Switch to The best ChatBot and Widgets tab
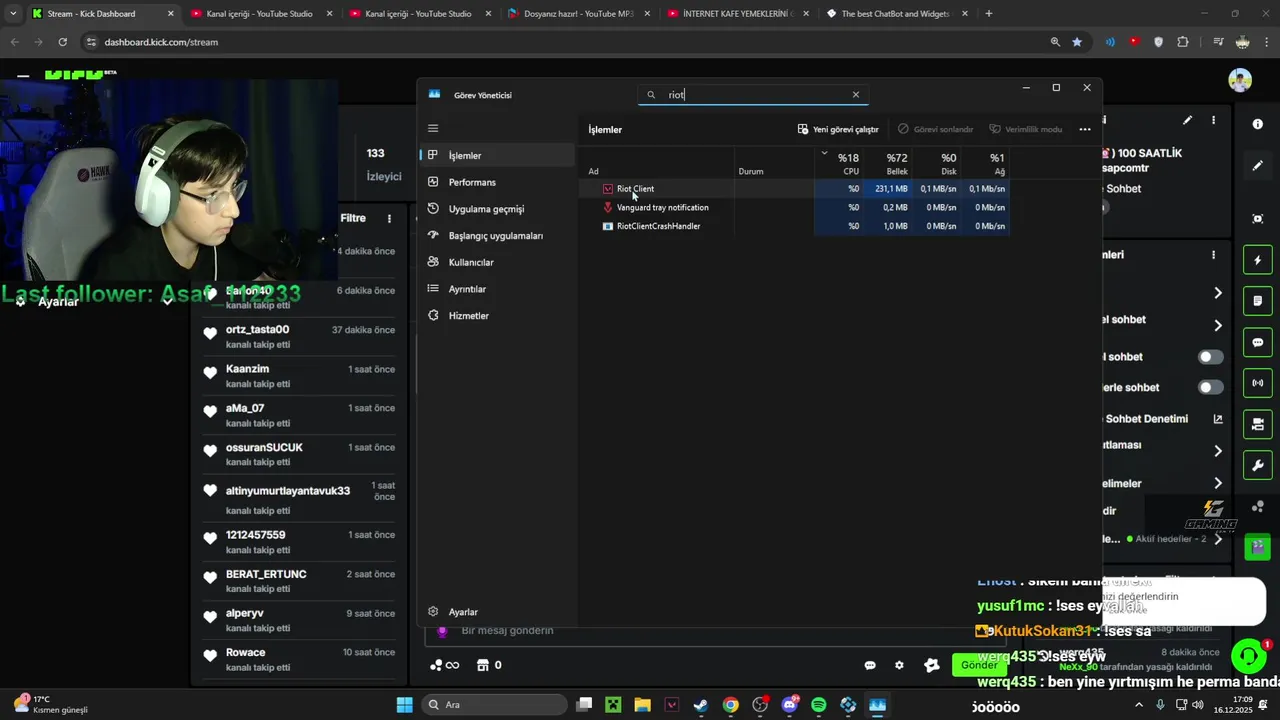This screenshot has width=1280, height=720. point(896,14)
